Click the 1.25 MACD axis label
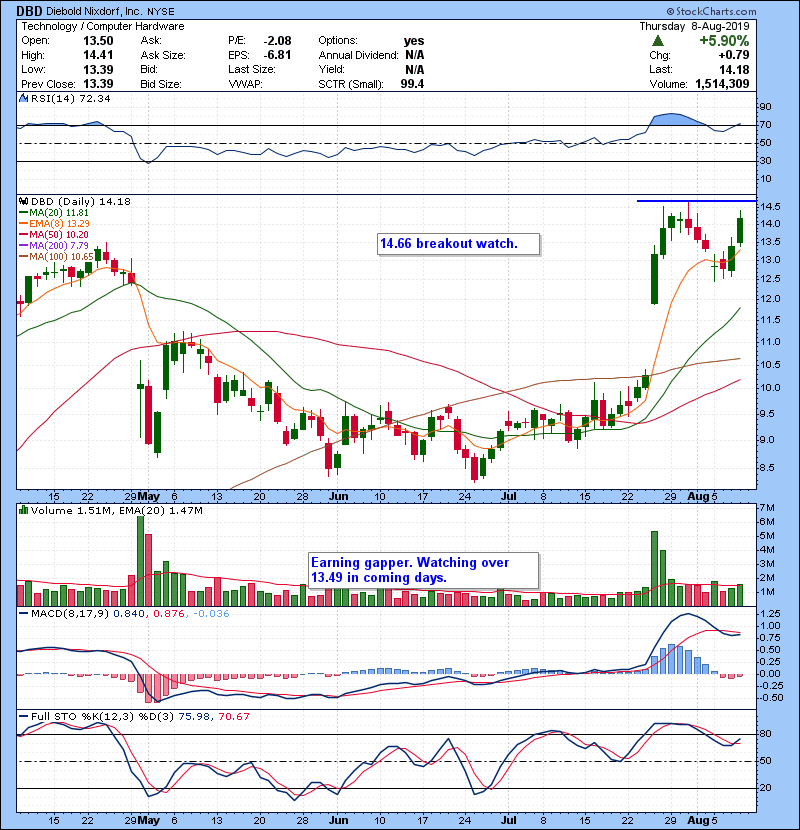 (770, 614)
